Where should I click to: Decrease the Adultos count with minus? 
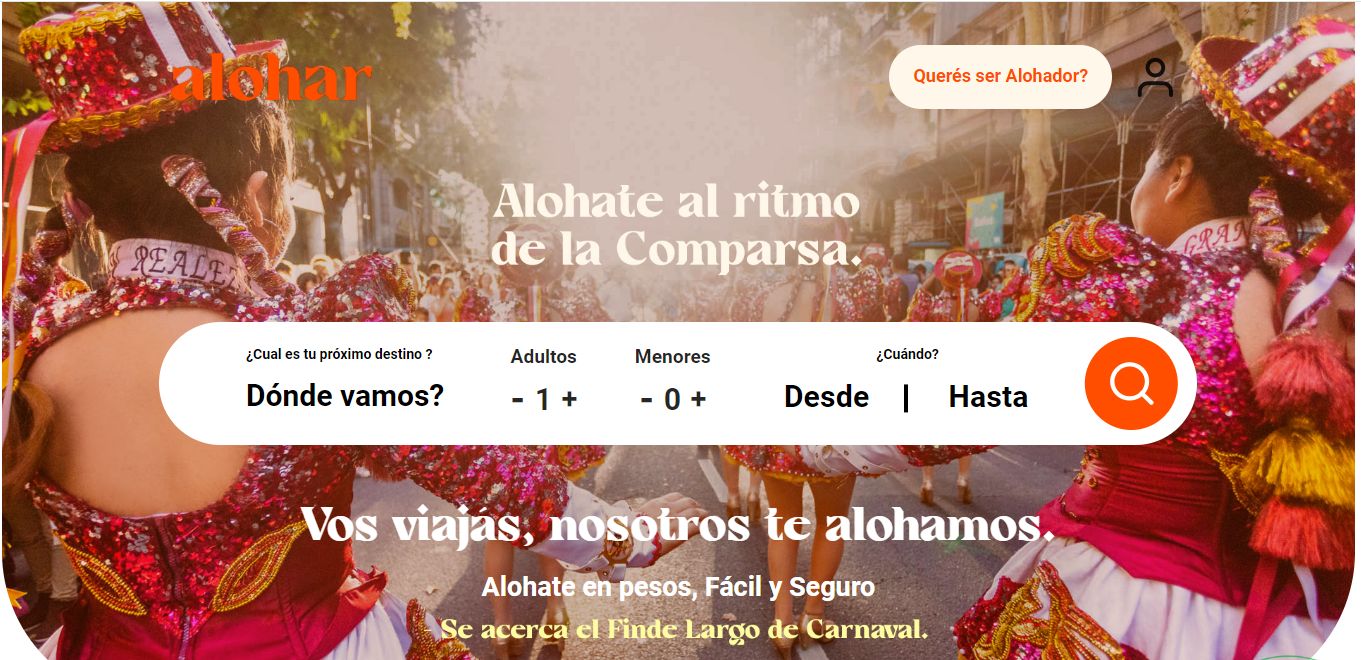(518, 399)
